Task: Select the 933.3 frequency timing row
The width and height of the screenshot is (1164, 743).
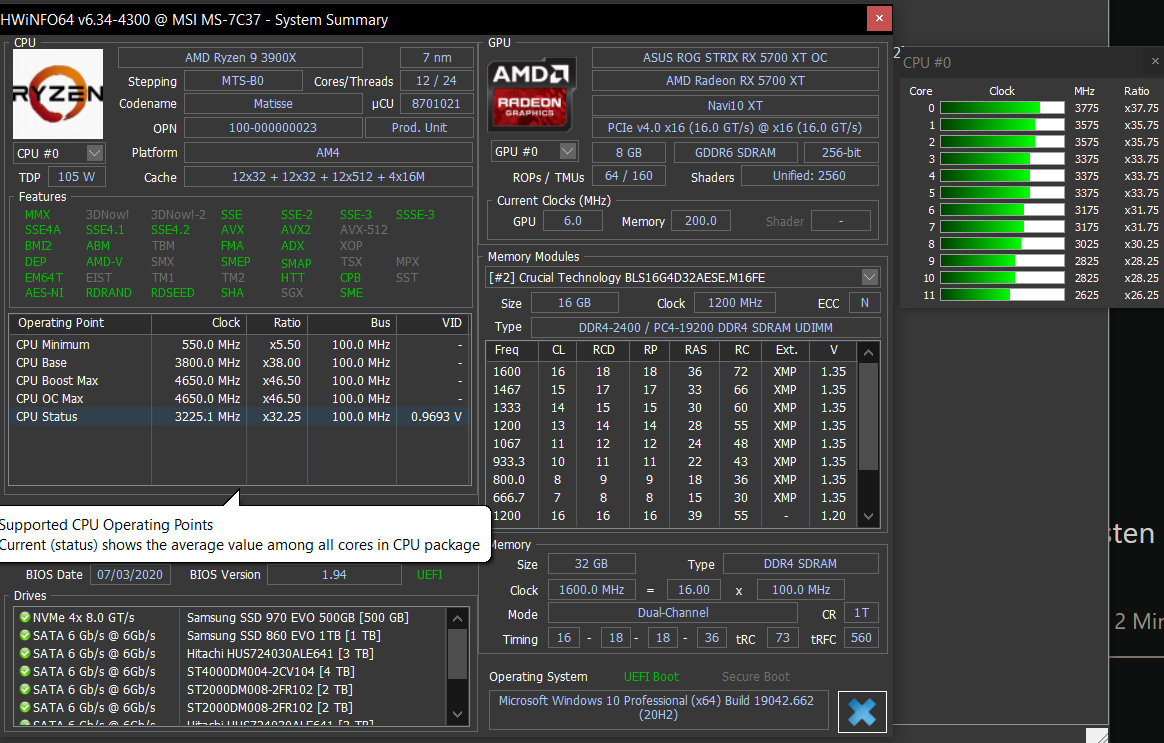Action: 672,462
